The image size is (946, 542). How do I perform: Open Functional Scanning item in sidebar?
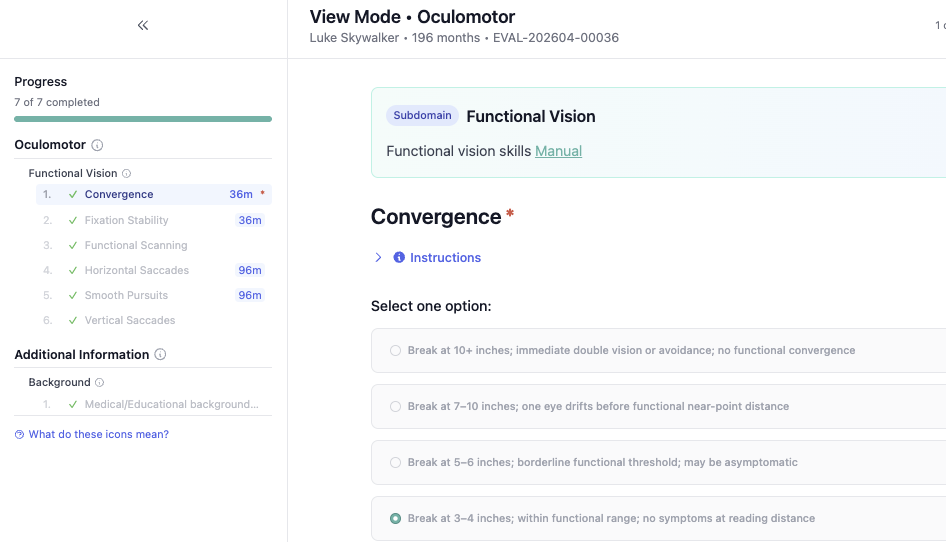pos(136,245)
